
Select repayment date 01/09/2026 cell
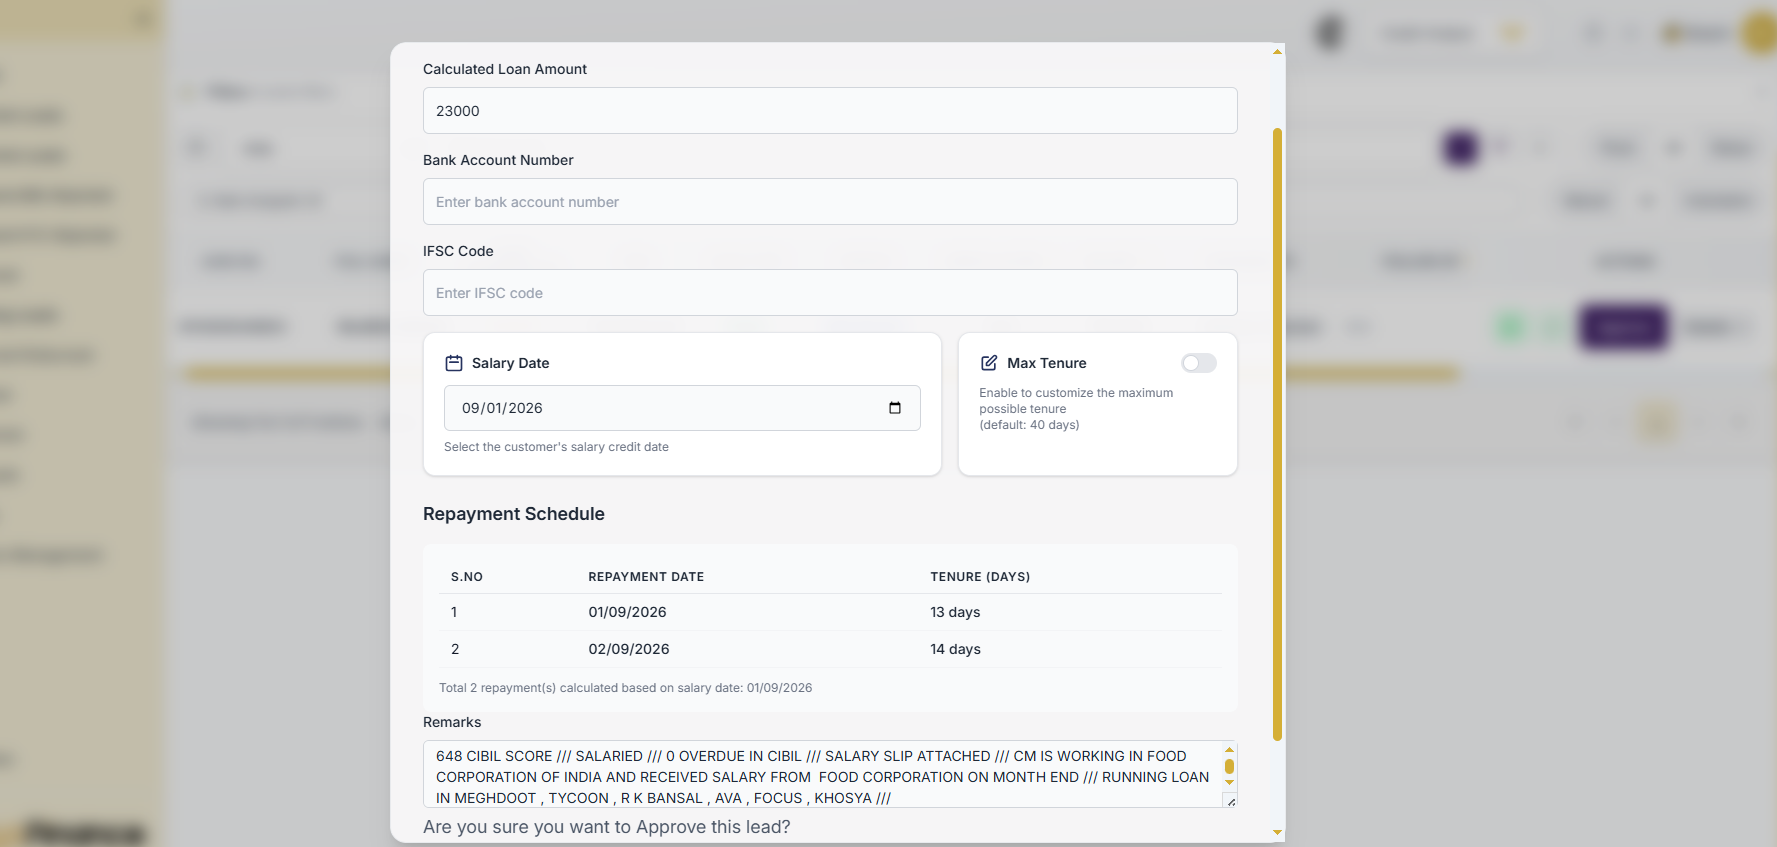(627, 612)
